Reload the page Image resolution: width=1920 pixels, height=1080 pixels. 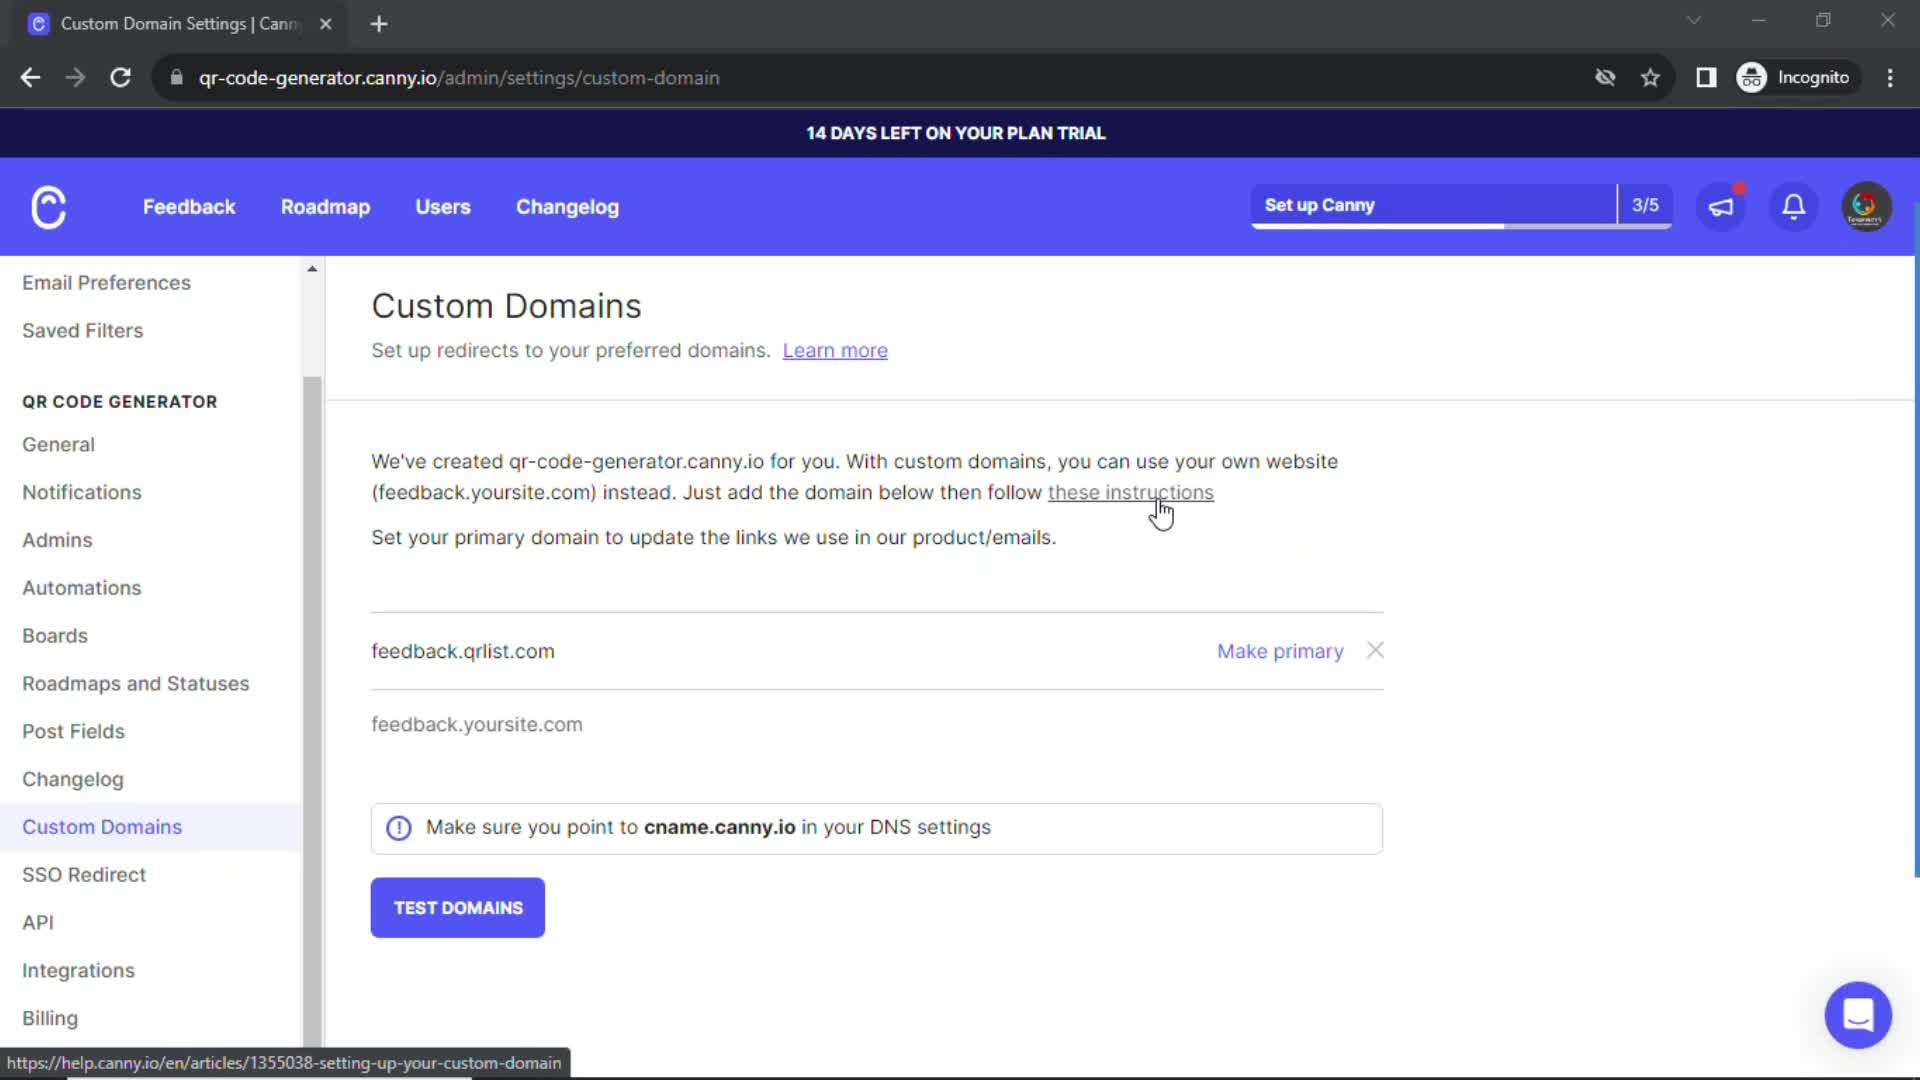click(x=120, y=77)
